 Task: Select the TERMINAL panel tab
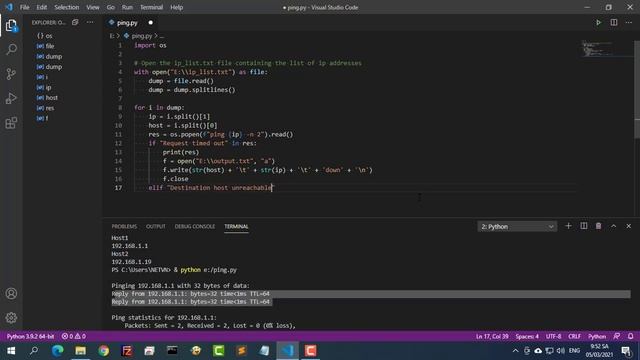coord(236,227)
